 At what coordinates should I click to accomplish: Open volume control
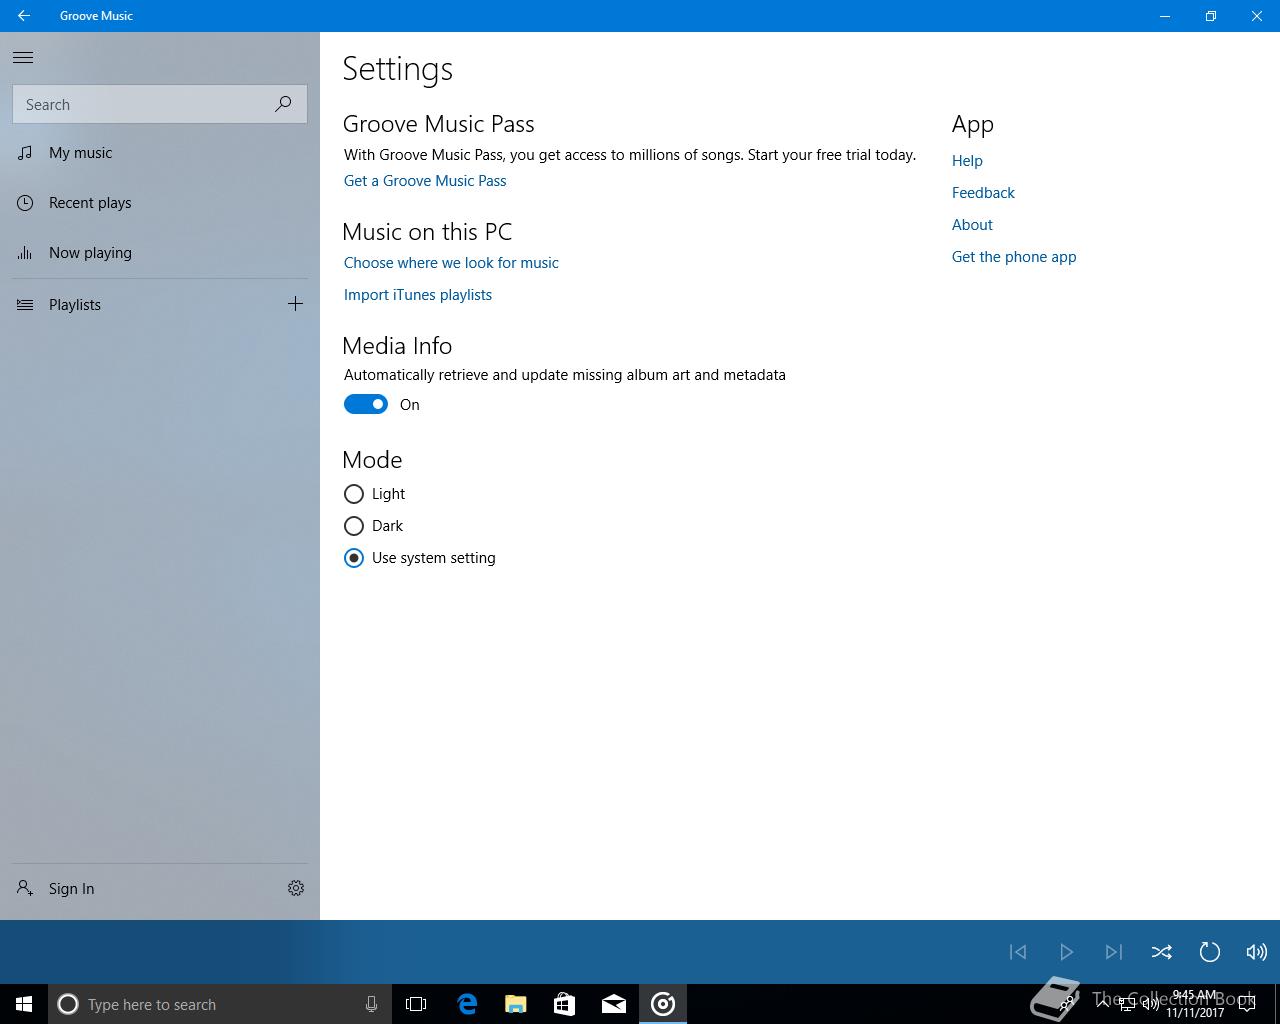pos(1257,952)
